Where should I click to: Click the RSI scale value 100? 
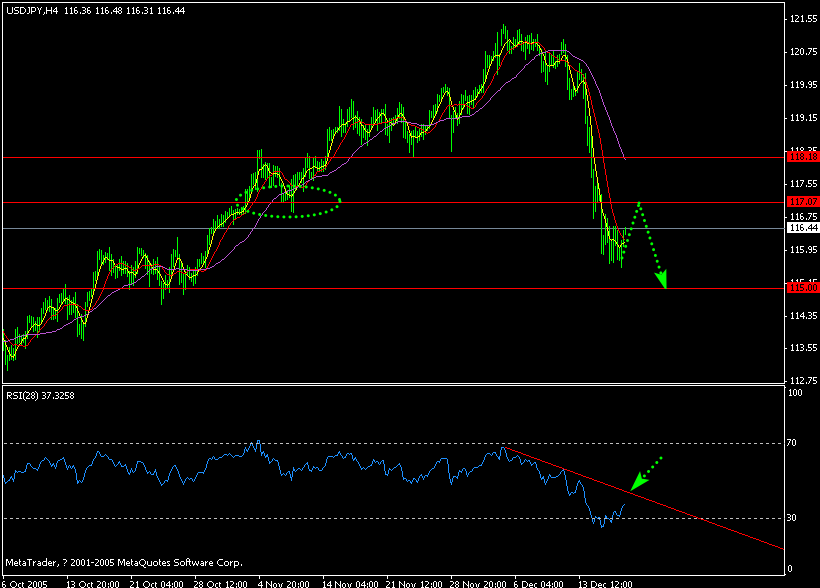tap(795, 393)
